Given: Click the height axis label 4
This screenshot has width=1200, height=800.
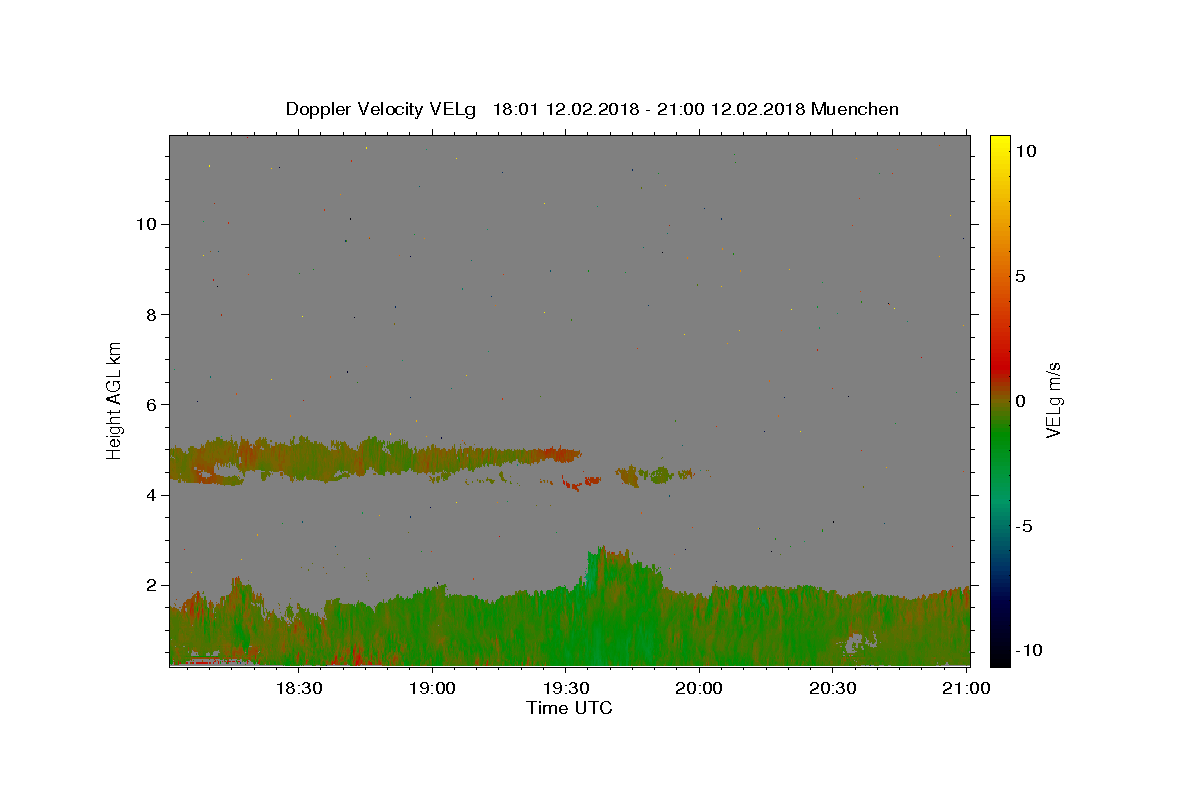Looking at the screenshot, I should (x=150, y=495).
